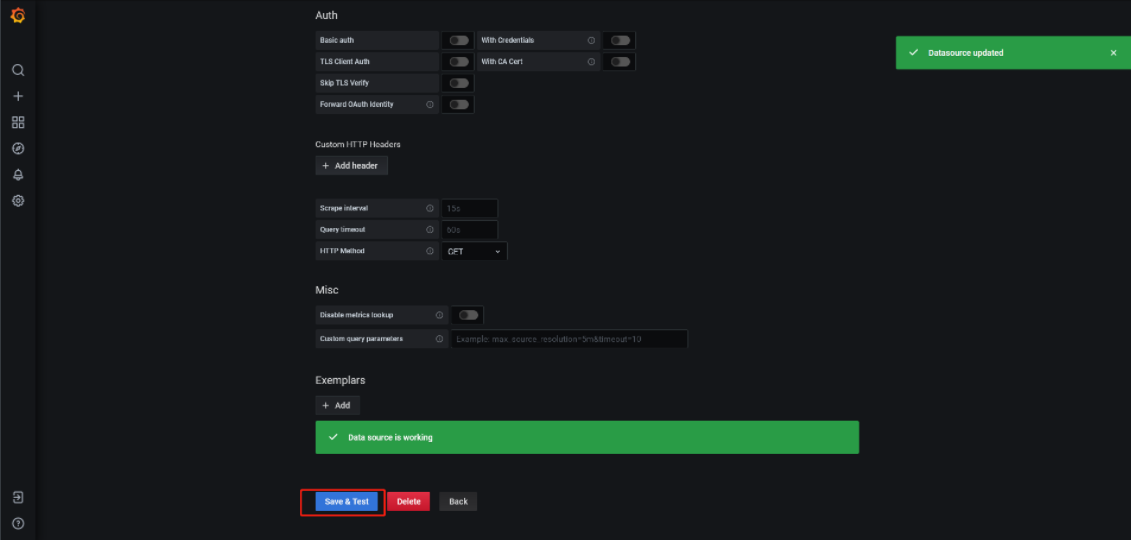
Task: Show info tooltip for Custom query parameters
Action: pyautogui.click(x=439, y=338)
